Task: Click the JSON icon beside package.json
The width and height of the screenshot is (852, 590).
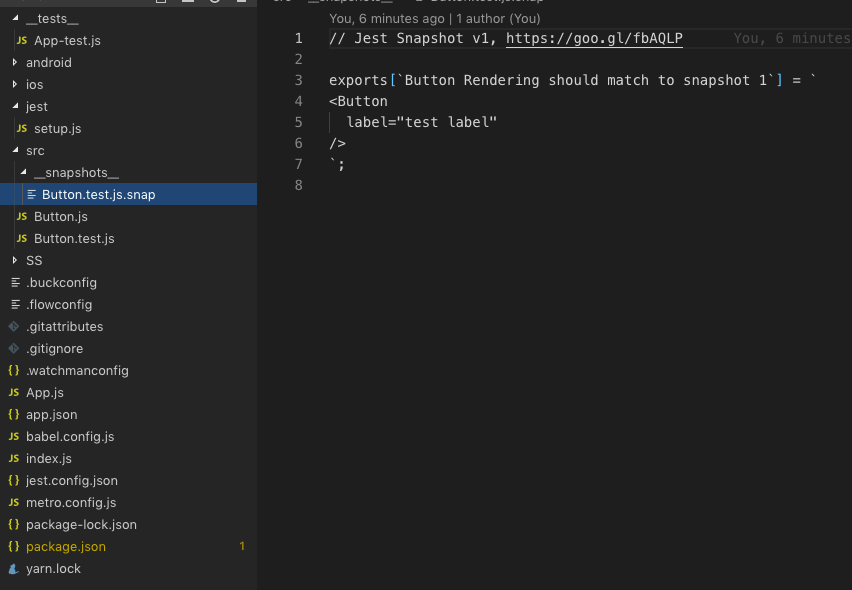Action: tap(13, 546)
